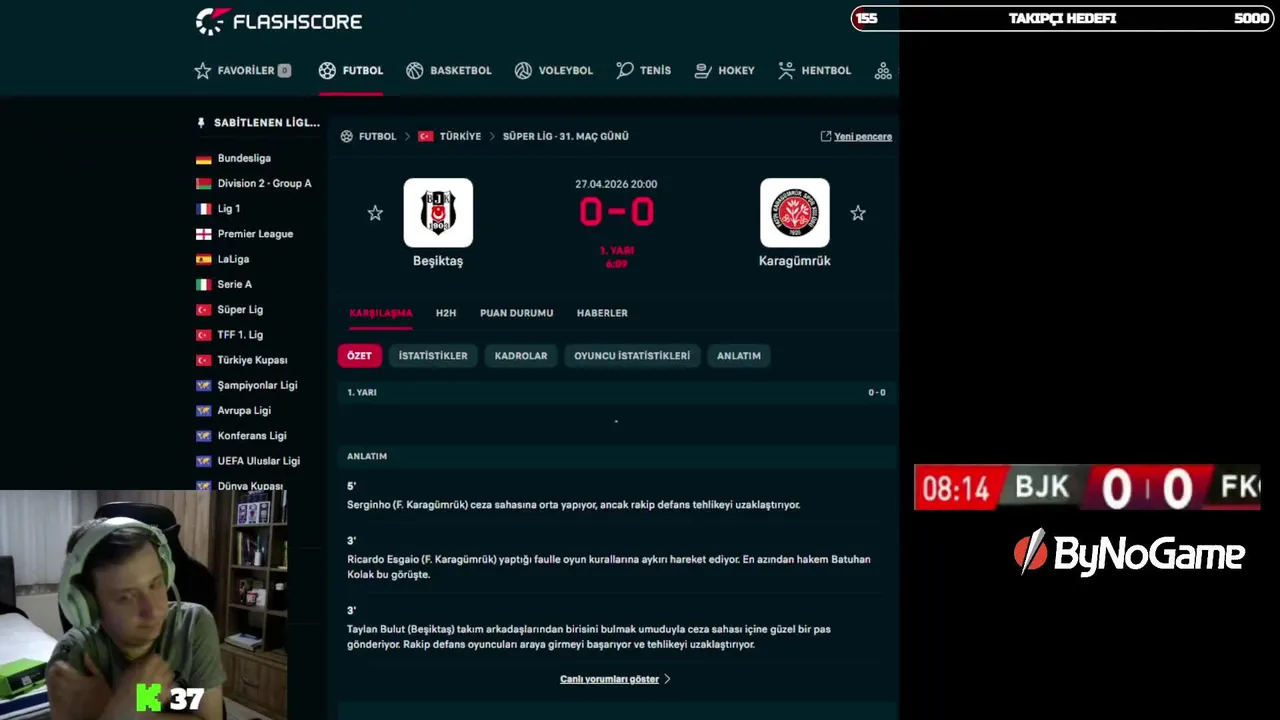Click the Takipçi Hedefi progress bar

click(x=1062, y=19)
